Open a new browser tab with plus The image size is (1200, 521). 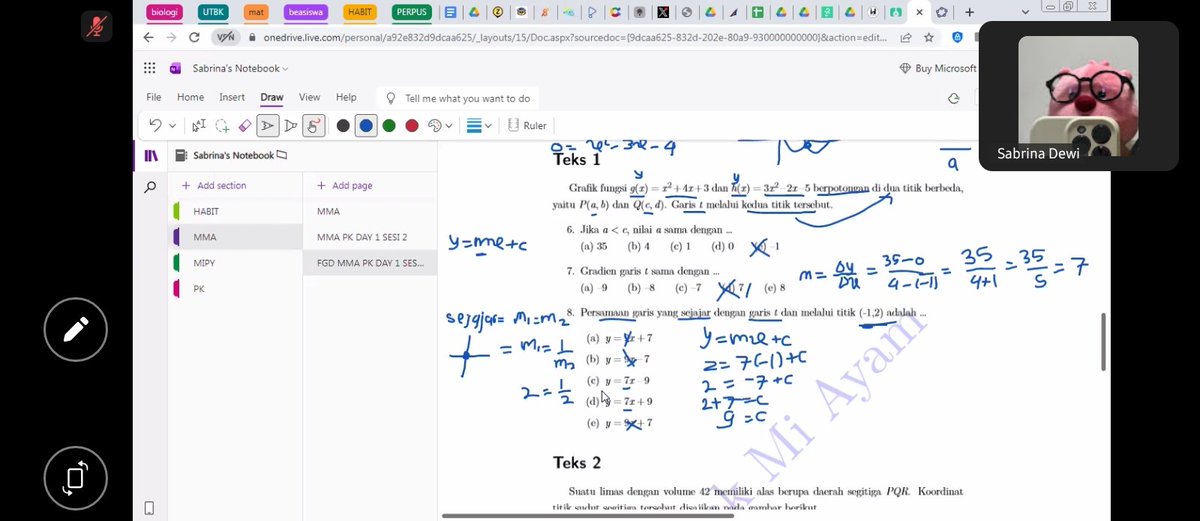pos(969,12)
